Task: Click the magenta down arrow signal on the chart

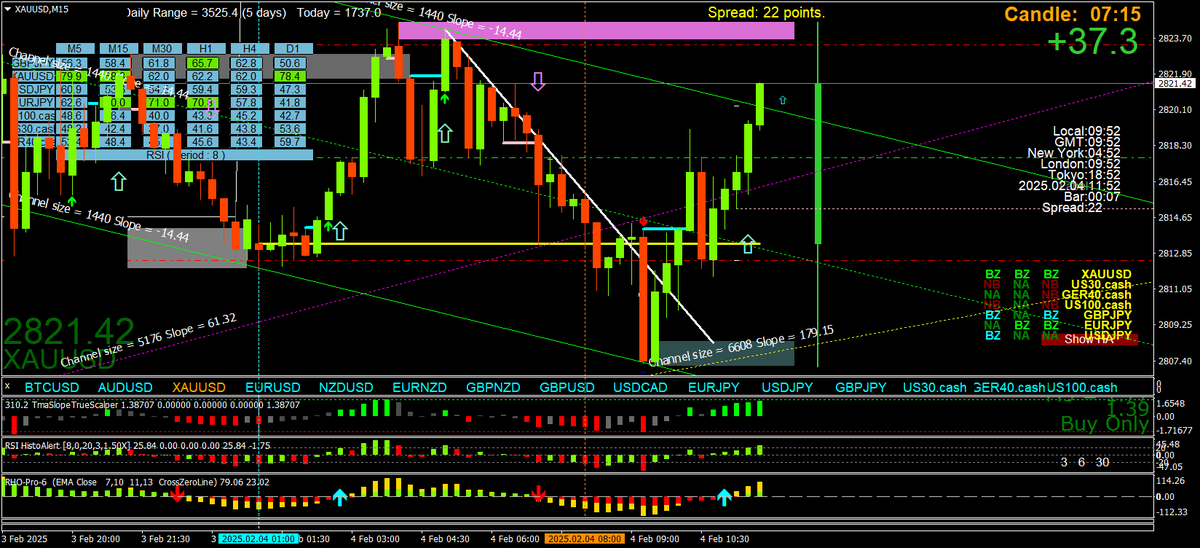Action: 538,81
